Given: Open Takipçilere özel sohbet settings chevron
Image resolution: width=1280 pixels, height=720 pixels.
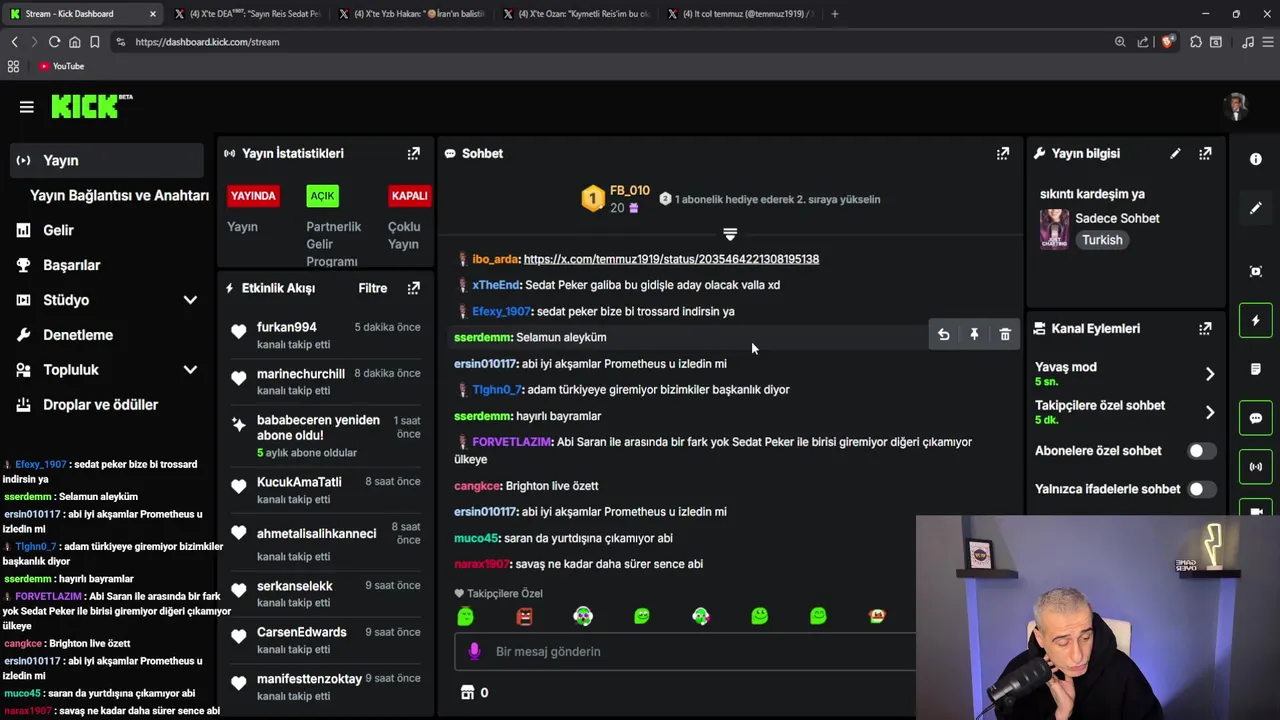Looking at the screenshot, I should click(x=1209, y=412).
